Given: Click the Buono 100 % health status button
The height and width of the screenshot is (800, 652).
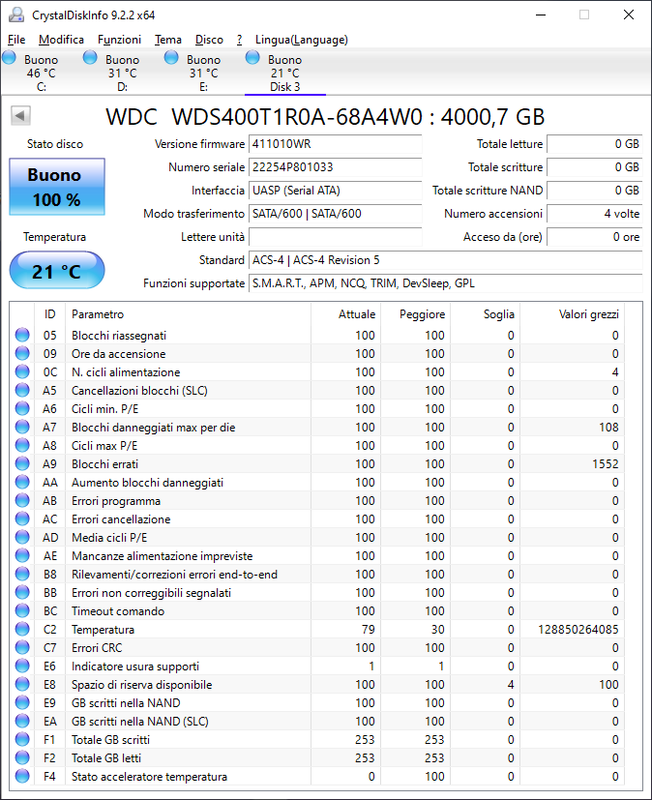Looking at the screenshot, I should coord(57,187).
